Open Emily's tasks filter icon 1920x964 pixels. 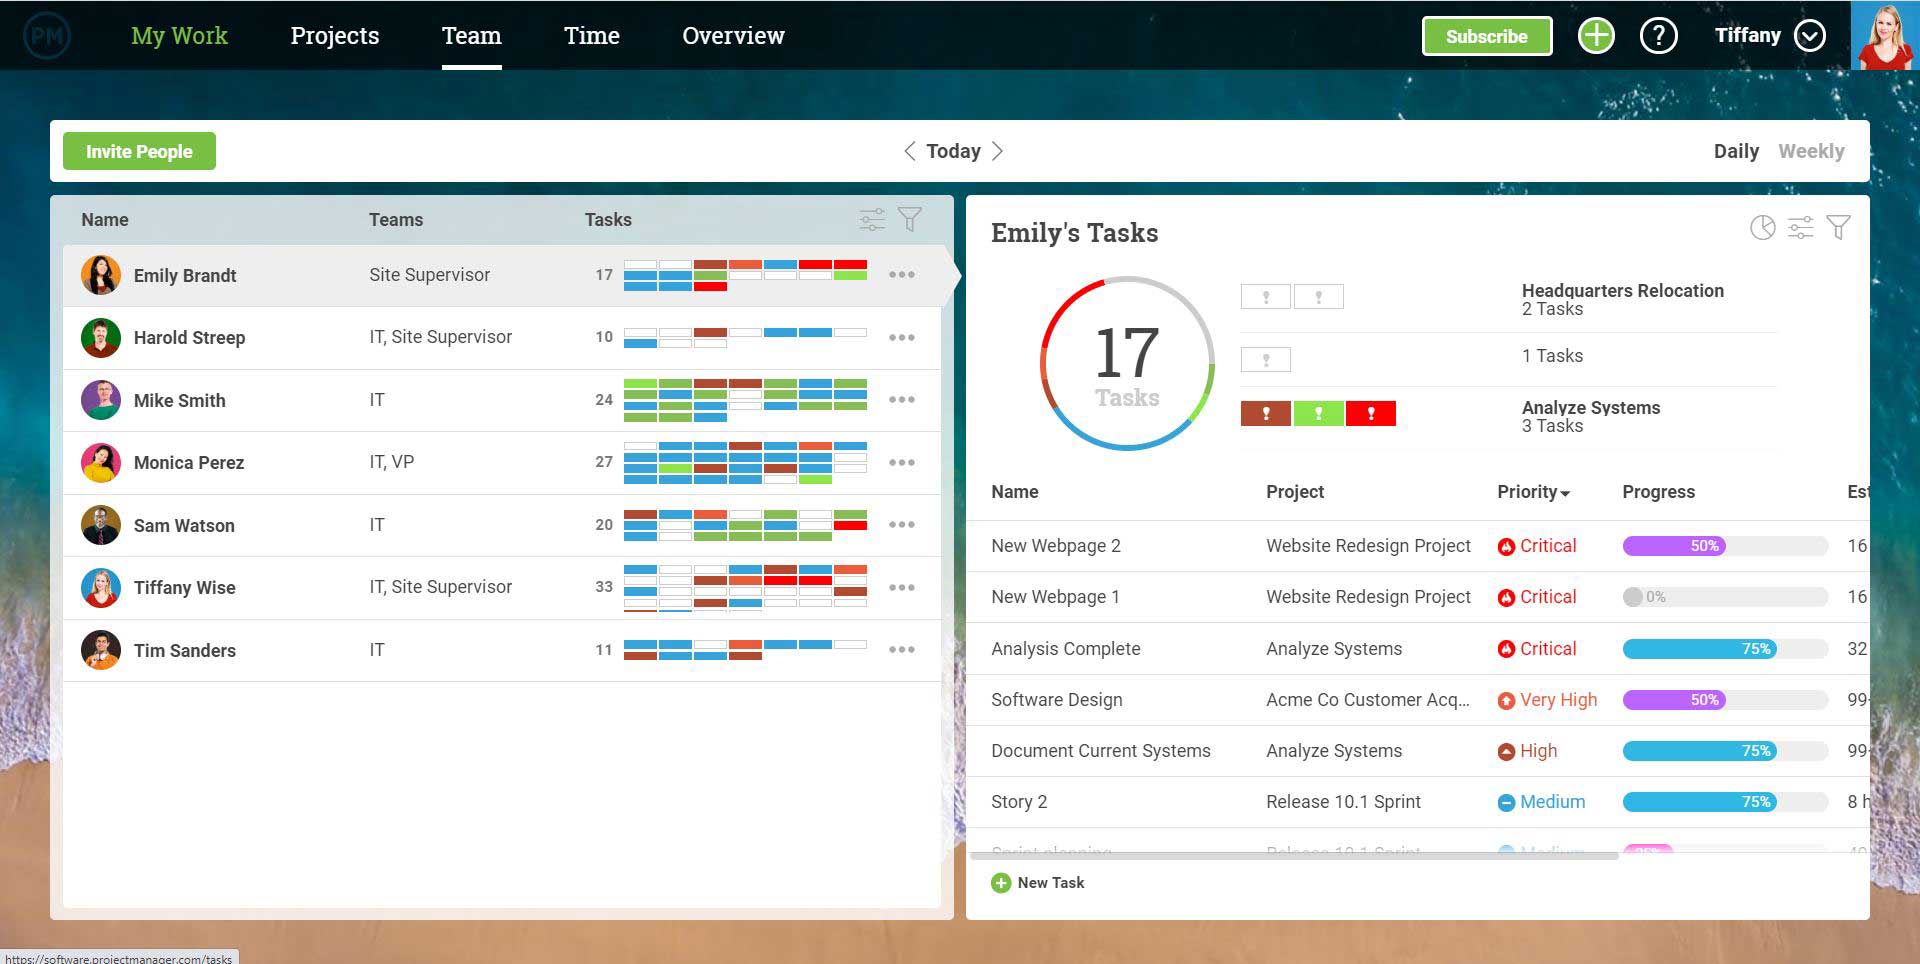(x=1838, y=228)
